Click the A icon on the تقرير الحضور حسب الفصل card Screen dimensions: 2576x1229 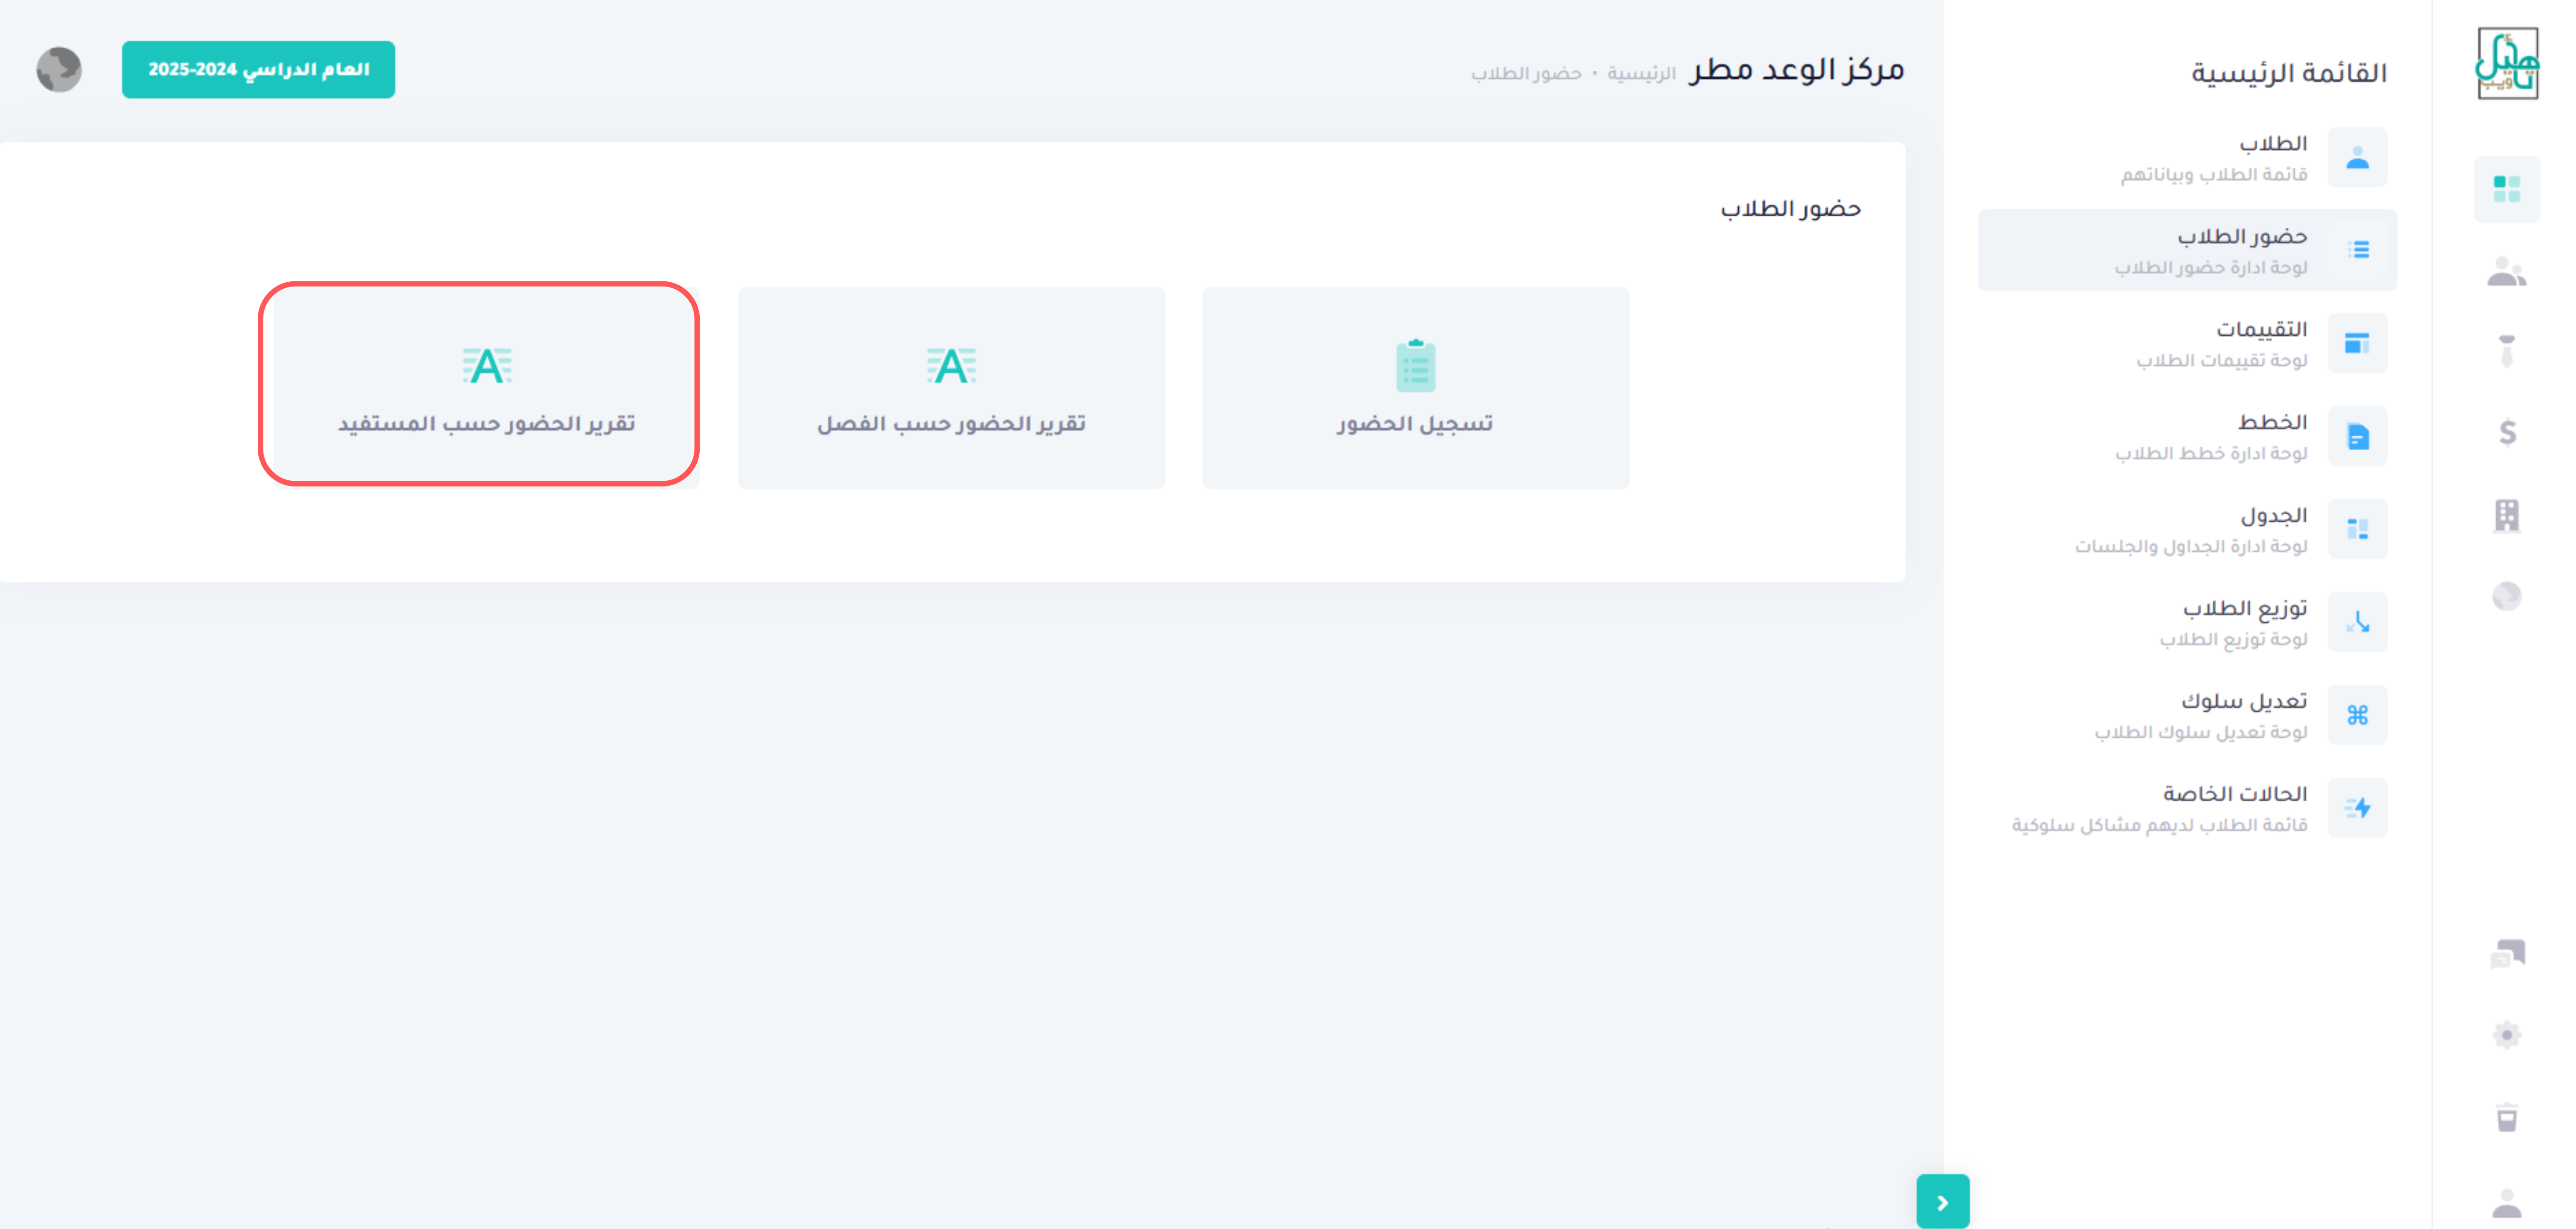tap(951, 366)
